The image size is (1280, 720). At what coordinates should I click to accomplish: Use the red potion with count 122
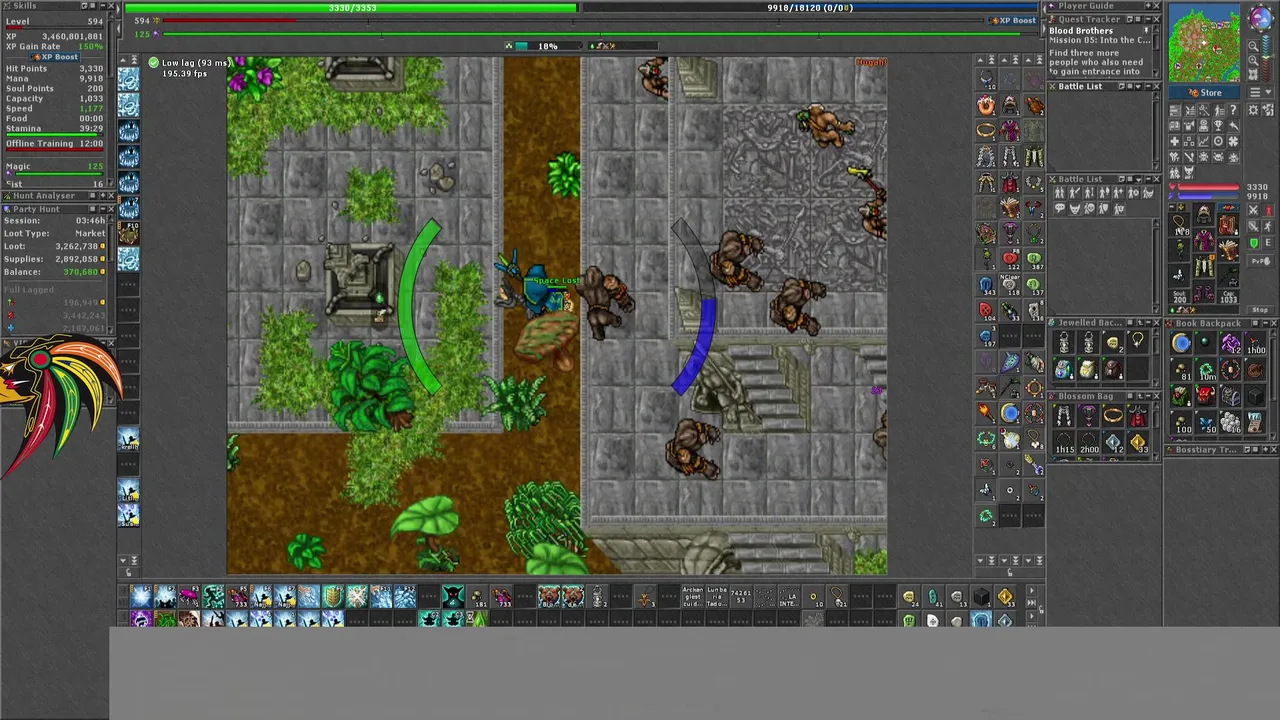pyautogui.click(x=1010, y=259)
